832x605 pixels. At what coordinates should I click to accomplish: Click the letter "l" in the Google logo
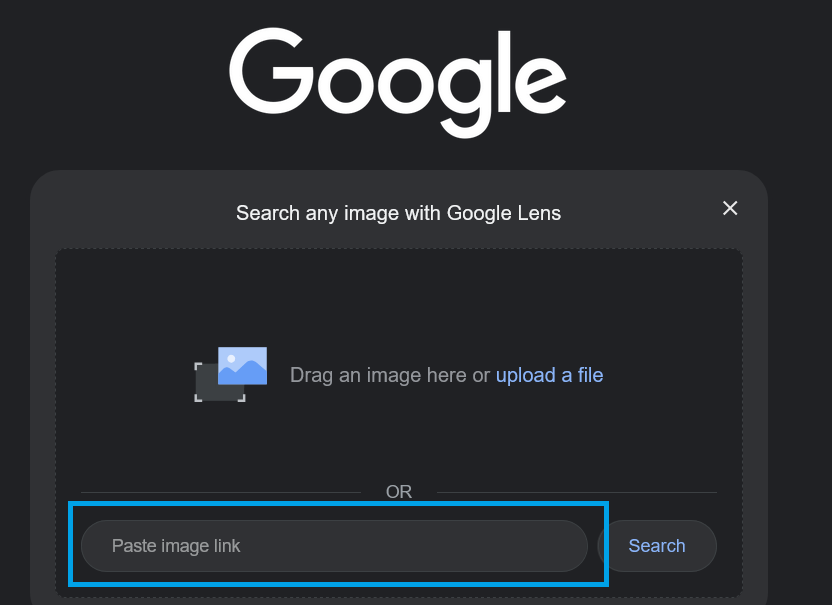502,71
